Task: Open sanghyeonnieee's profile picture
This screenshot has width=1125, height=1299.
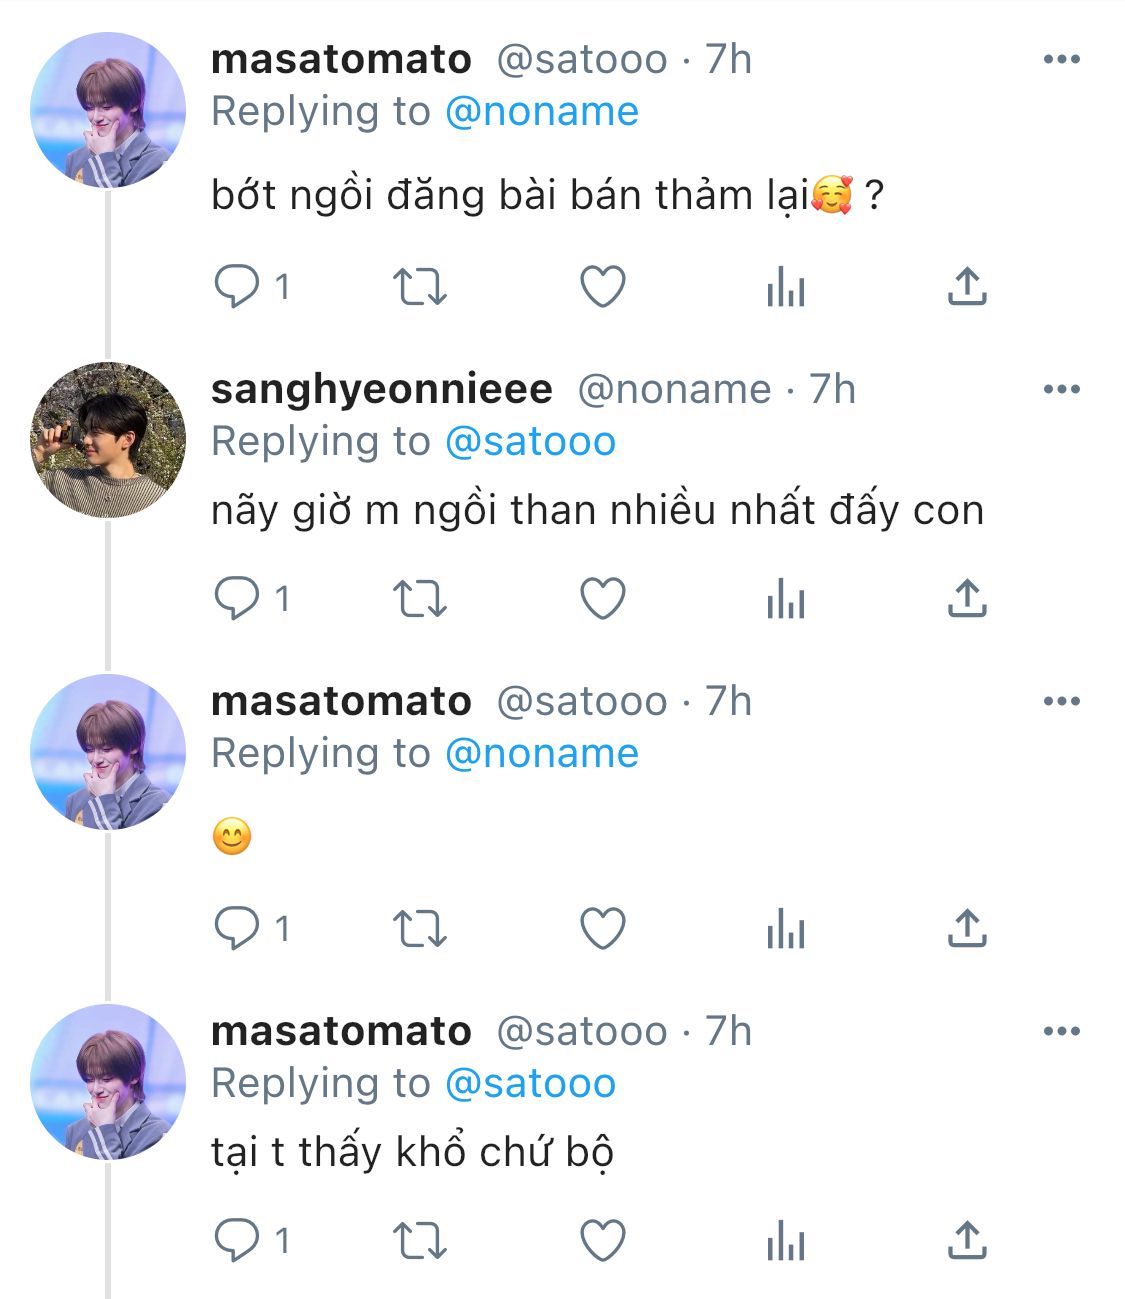Action: click(x=108, y=440)
